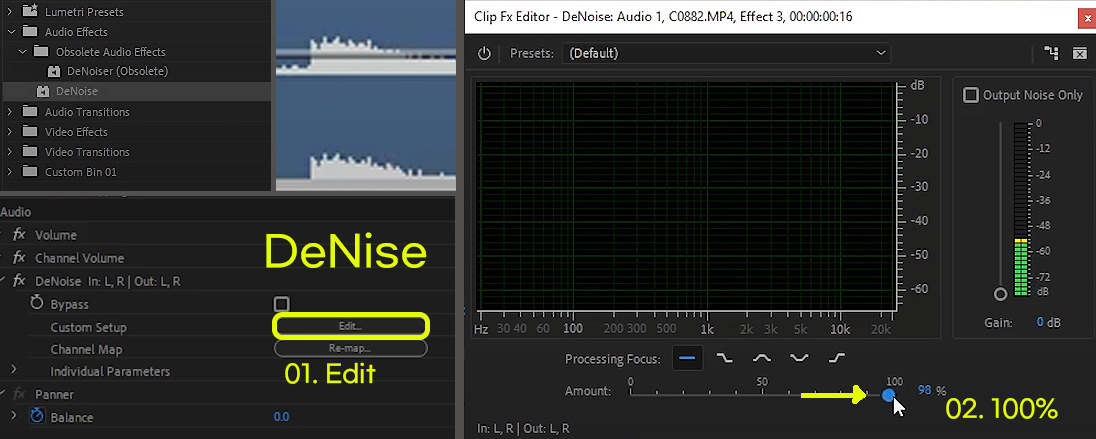Click the Lumetri Presets folder icon
The image size is (1096, 439).
(x=29, y=11)
